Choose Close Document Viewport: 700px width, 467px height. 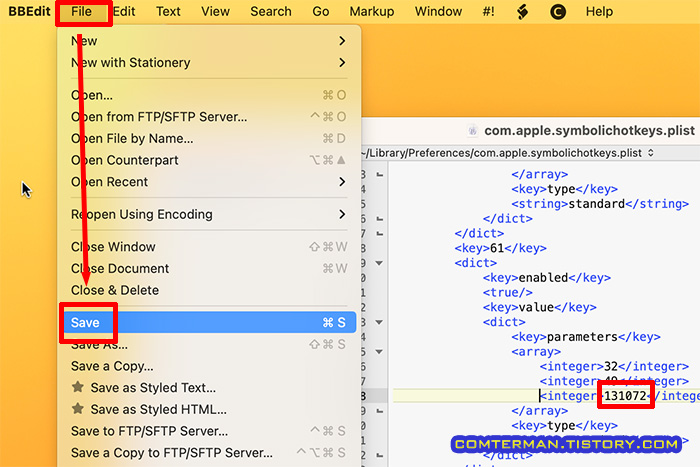(x=209, y=268)
